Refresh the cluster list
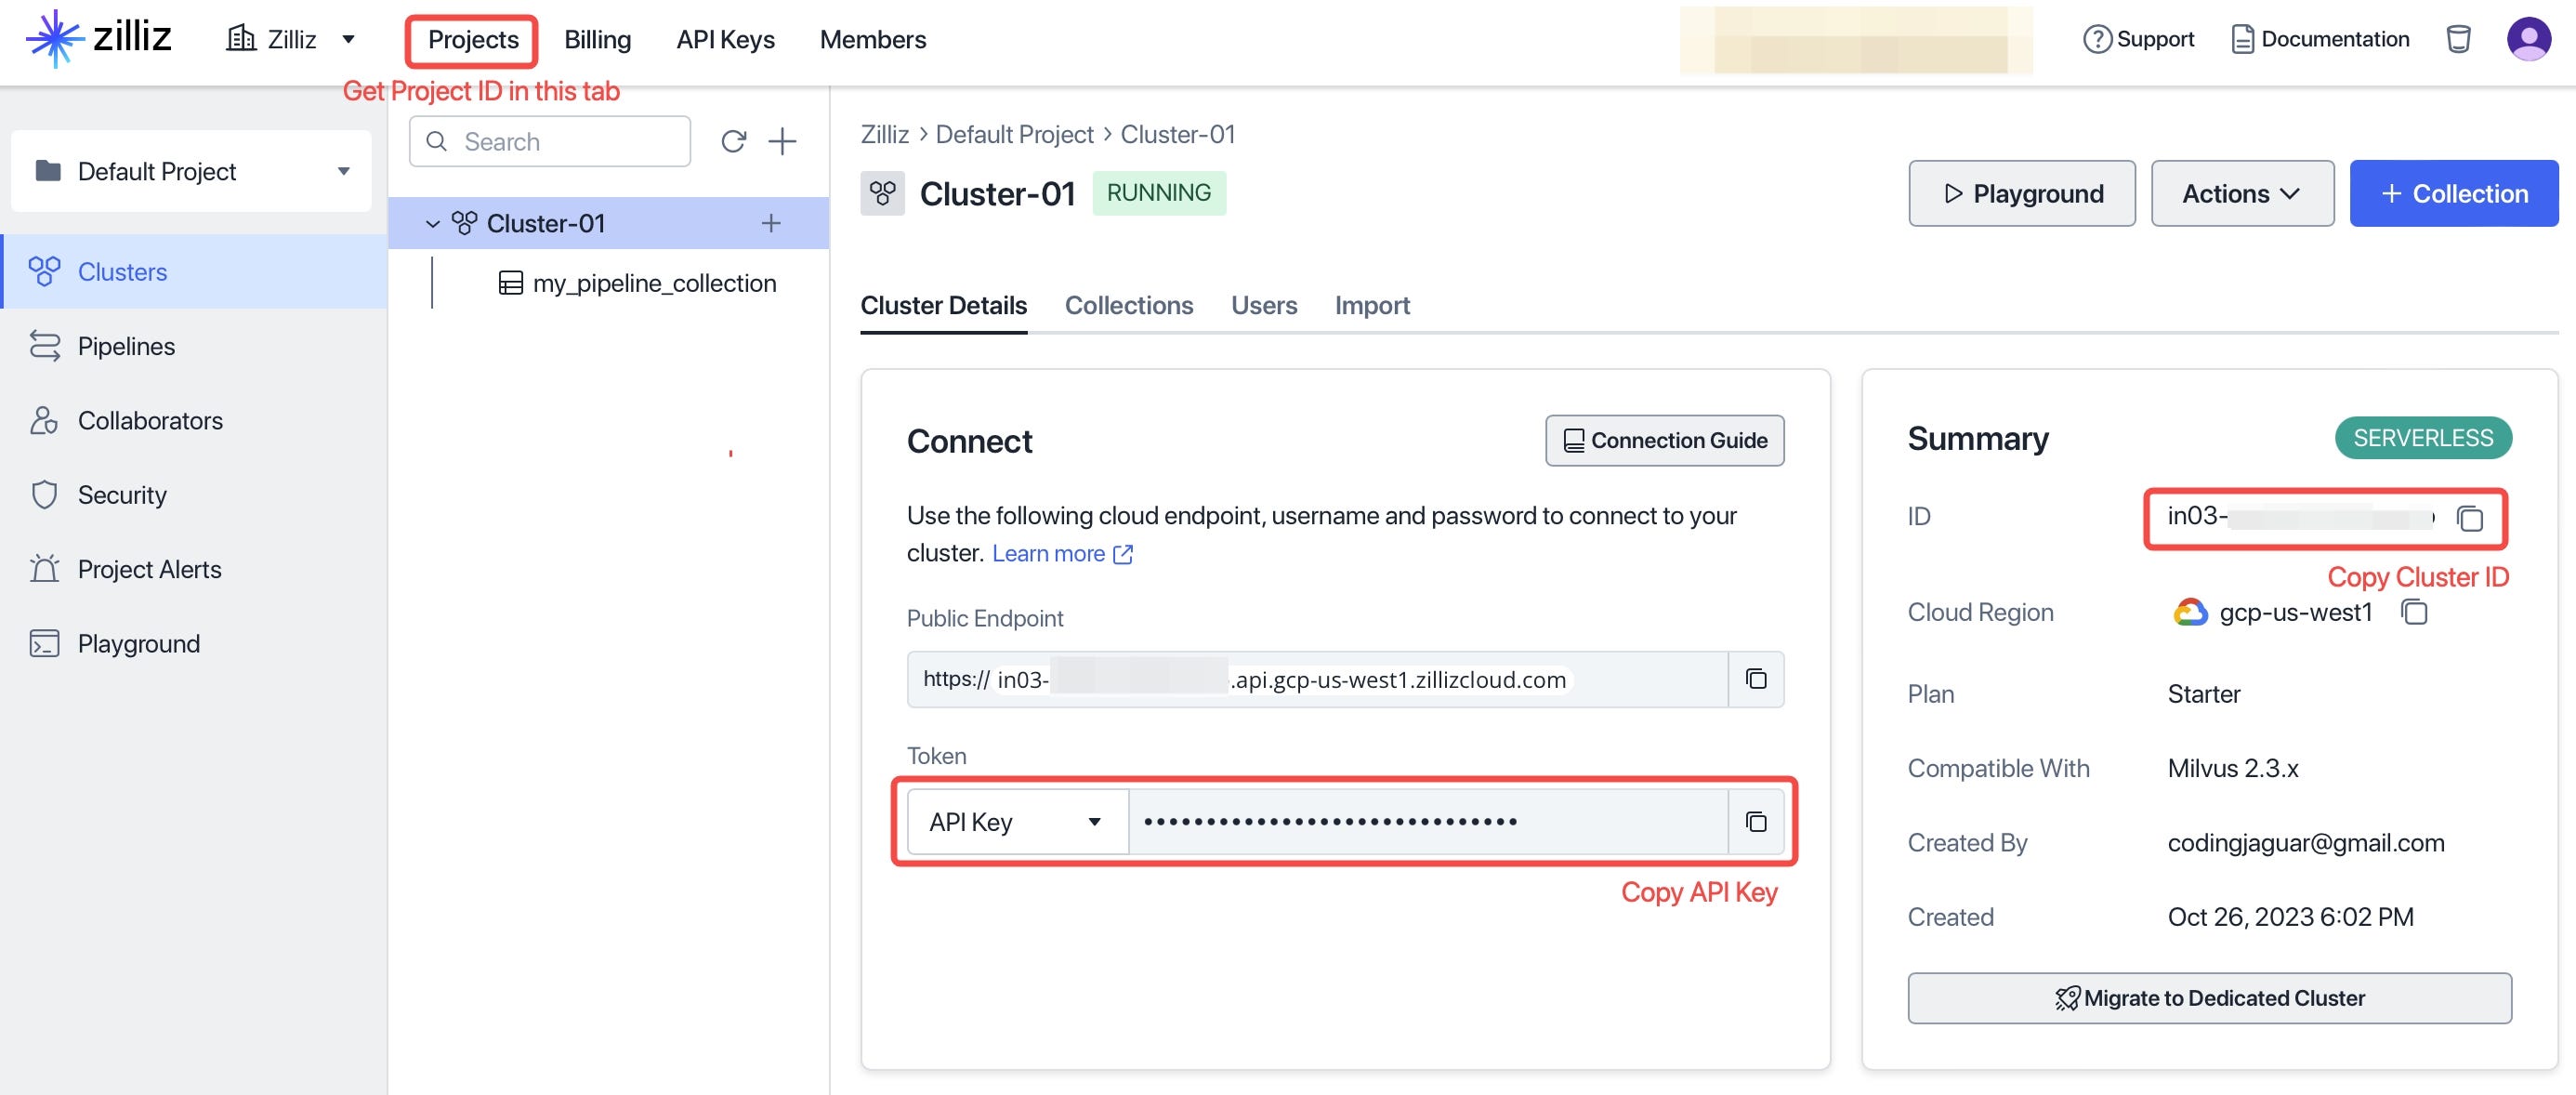 coord(733,142)
